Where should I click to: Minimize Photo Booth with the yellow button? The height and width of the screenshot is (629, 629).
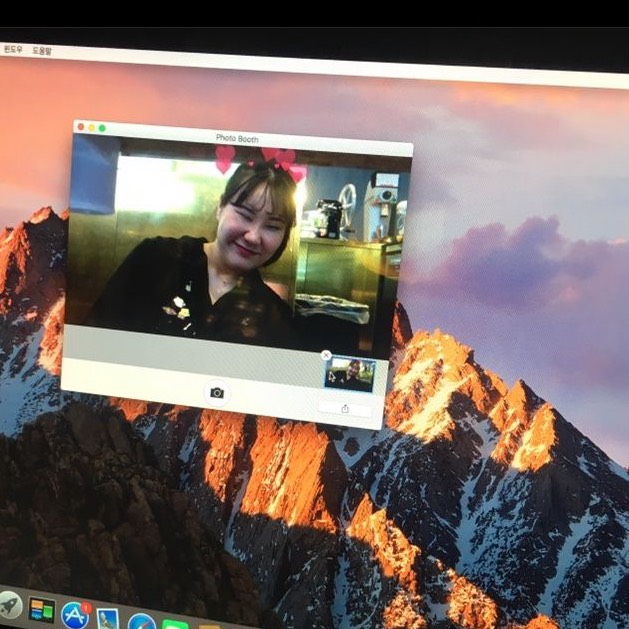pyautogui.click(x=91, y=128)
